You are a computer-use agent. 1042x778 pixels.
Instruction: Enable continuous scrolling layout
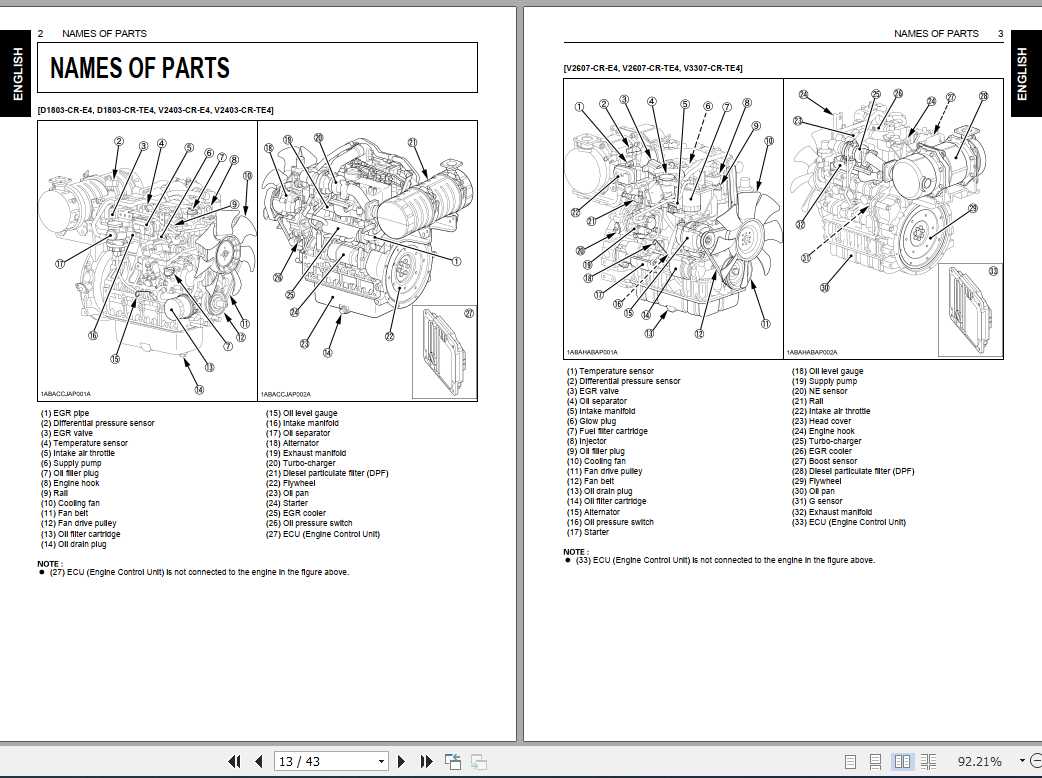876,761
